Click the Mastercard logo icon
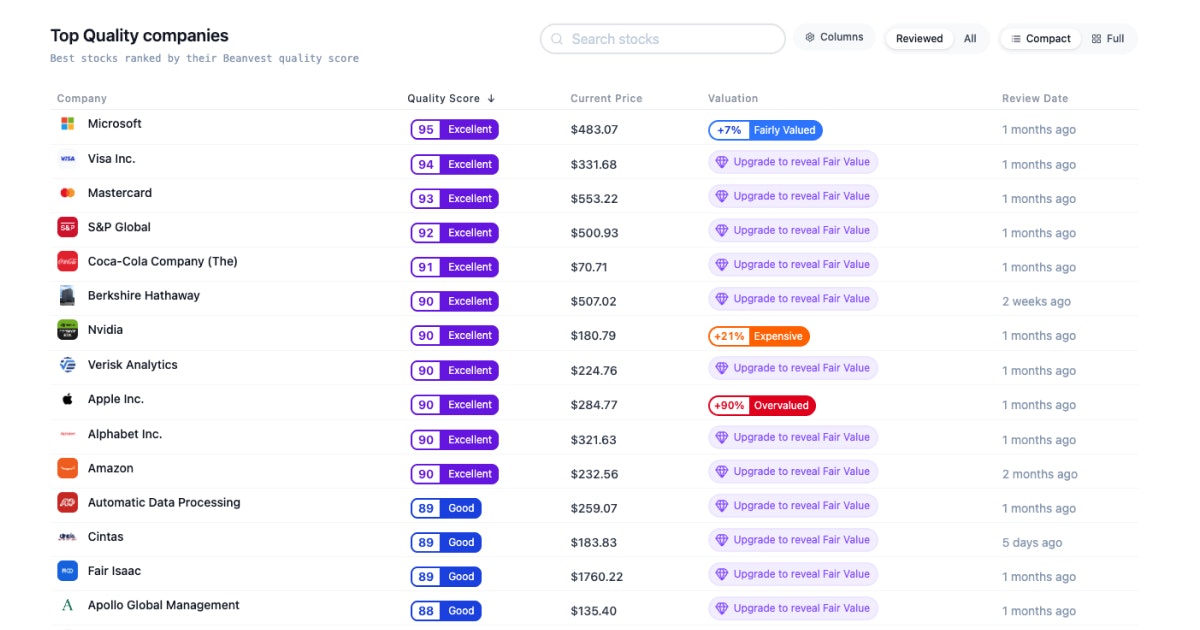Viewport: 1200px width, 630px height. [67, 193]
